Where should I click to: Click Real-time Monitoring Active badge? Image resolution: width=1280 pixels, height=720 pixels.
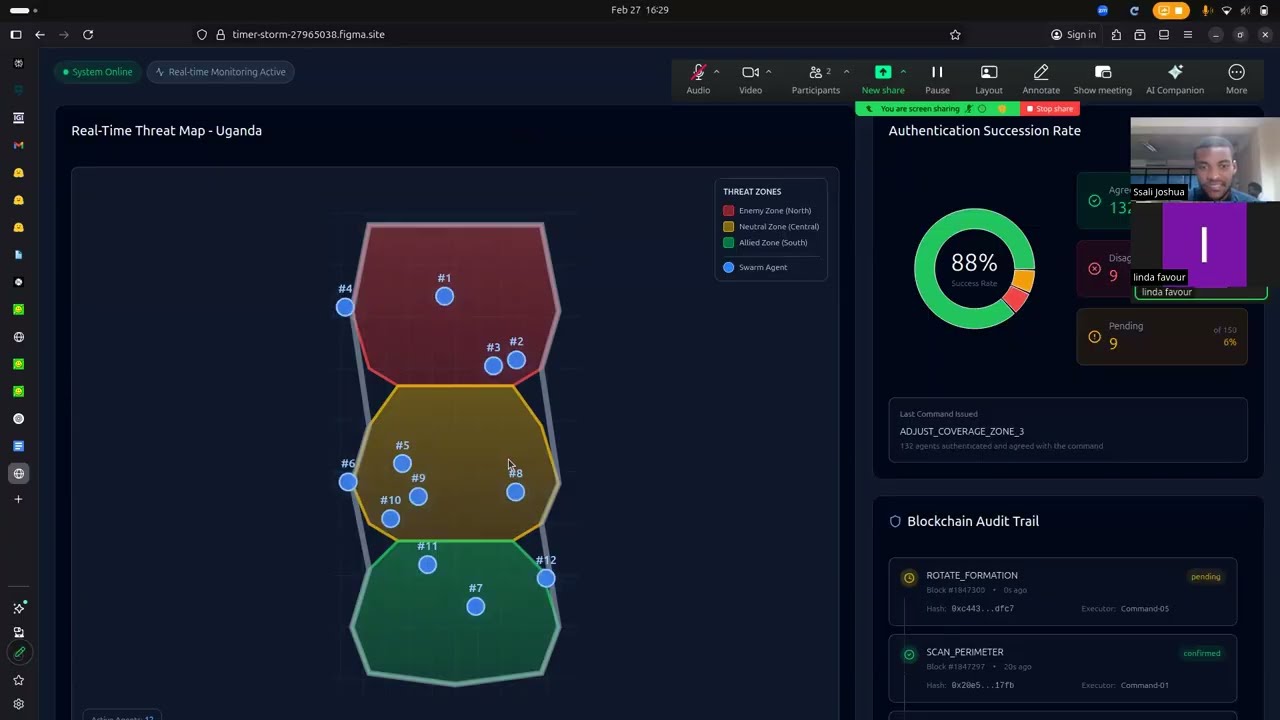pyautogui.click(x=220, y=72)
